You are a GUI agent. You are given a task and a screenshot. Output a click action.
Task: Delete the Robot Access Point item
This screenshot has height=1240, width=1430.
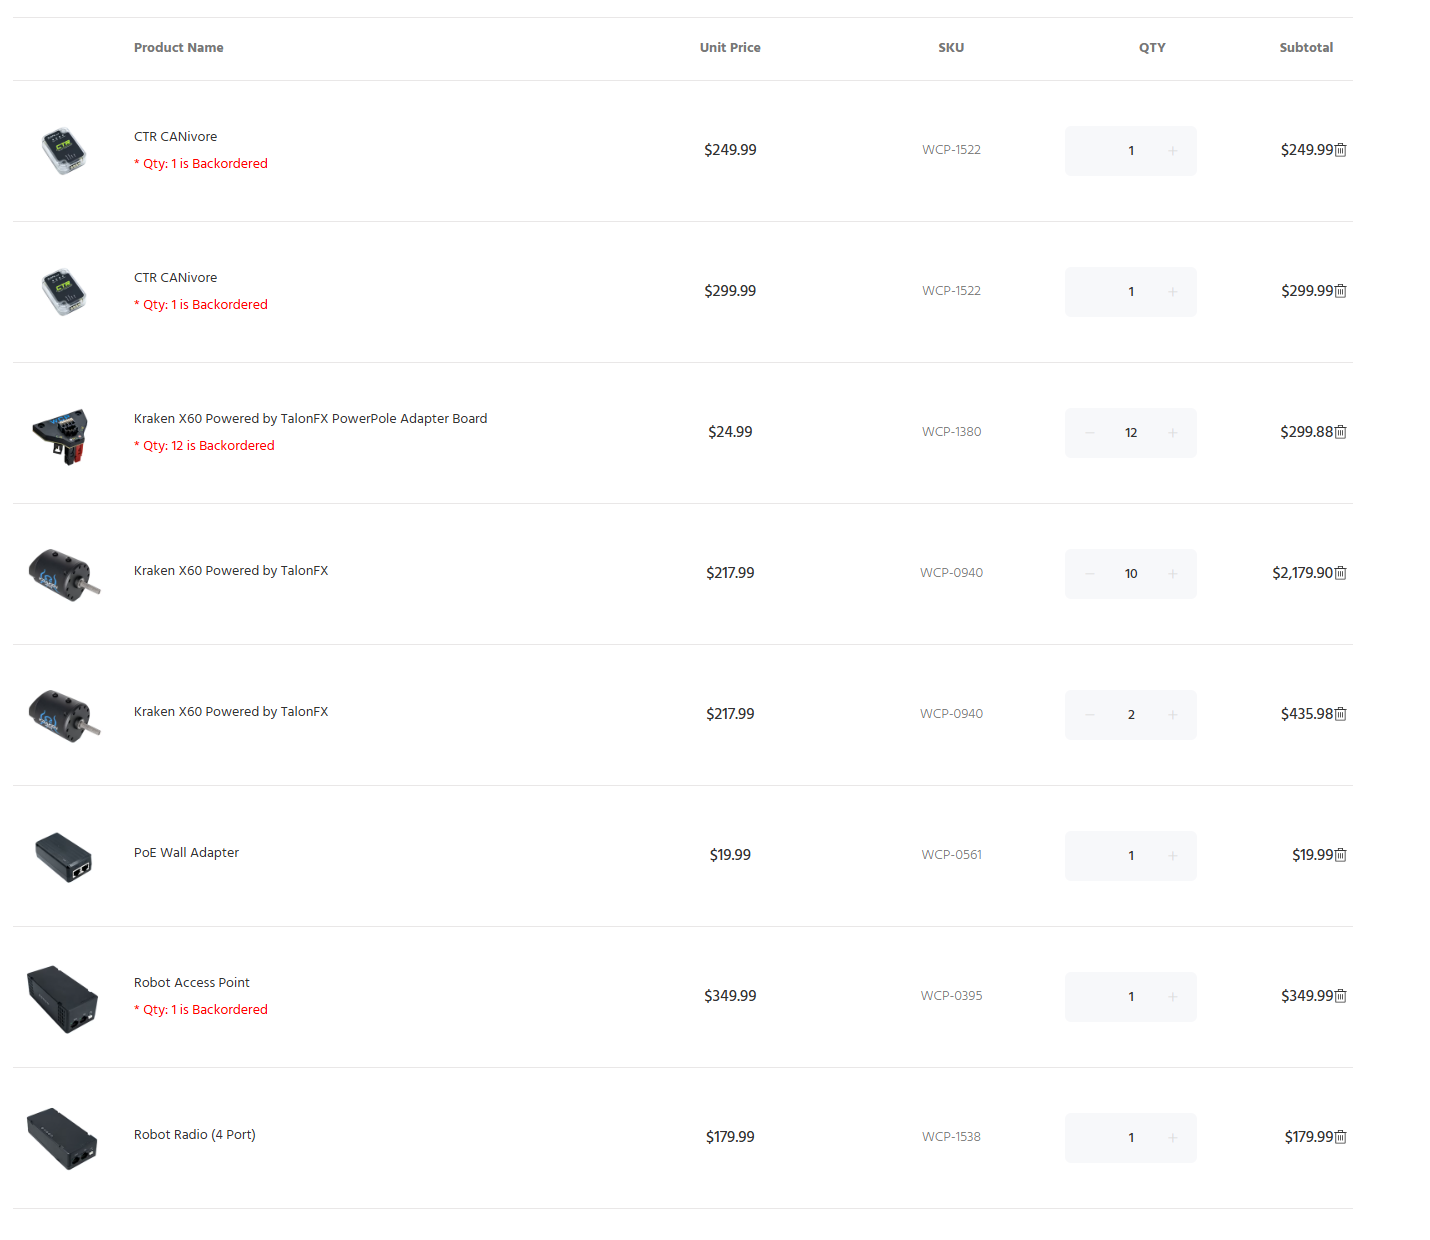pyautogui.click(x=1341, y=996)
